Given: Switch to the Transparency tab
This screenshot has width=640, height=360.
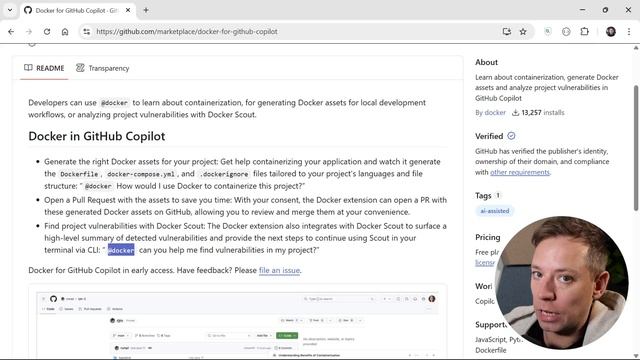Looking at the screenshot, I should click(102, 68).
